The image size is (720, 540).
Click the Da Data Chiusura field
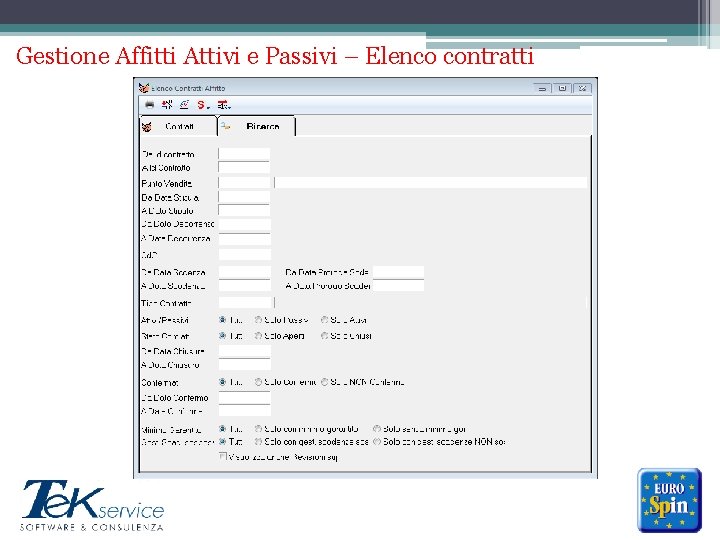pos(244,351)
